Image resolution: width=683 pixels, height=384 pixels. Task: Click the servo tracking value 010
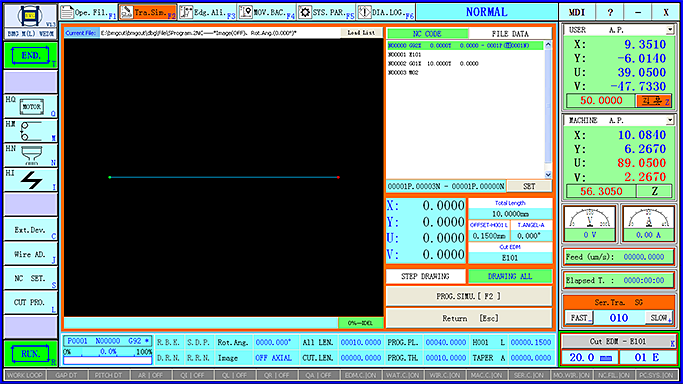(619, 318)
